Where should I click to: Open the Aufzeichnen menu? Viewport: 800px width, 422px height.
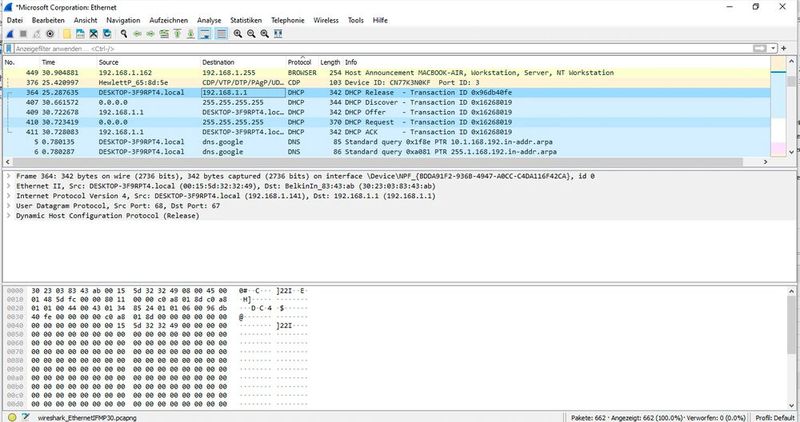[x=168, y=20]
